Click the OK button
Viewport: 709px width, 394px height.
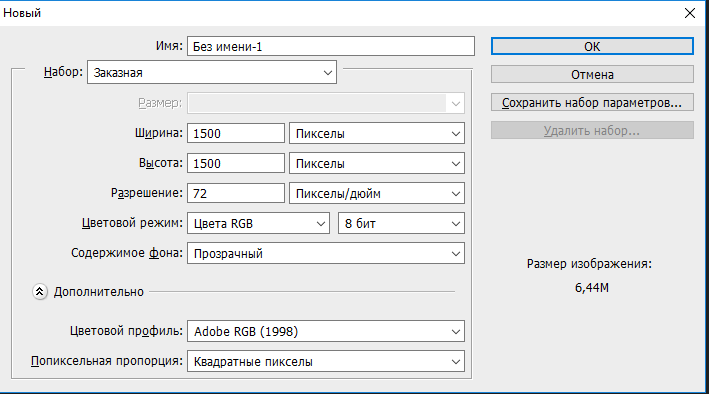pos(592,46)
